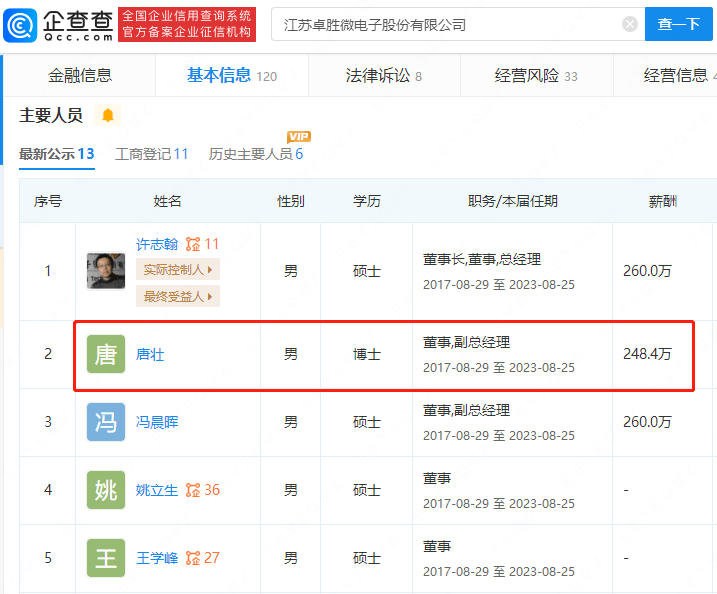Open 王学峰's relation graph icon with count 27
Viewport: 717px width, 594px height.
tap(202, 558)
